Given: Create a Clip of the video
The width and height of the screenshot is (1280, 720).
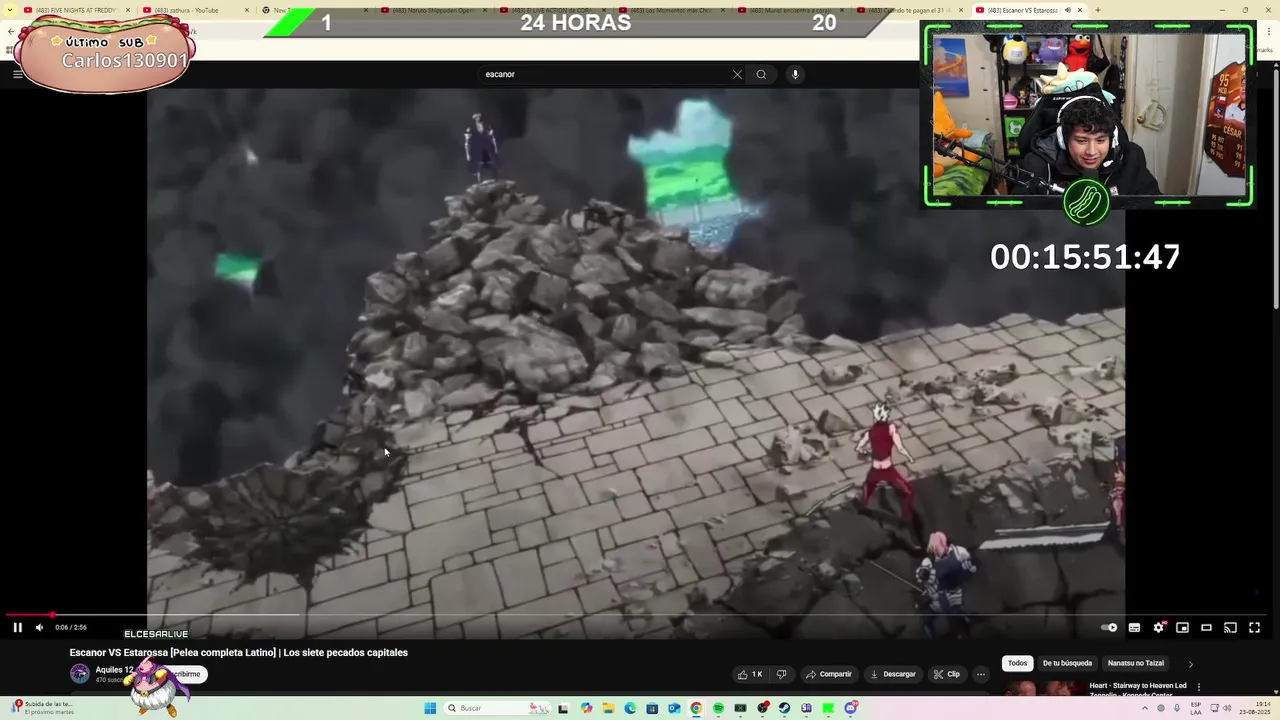Looking at the screenshot, I should tap(946, 674).
